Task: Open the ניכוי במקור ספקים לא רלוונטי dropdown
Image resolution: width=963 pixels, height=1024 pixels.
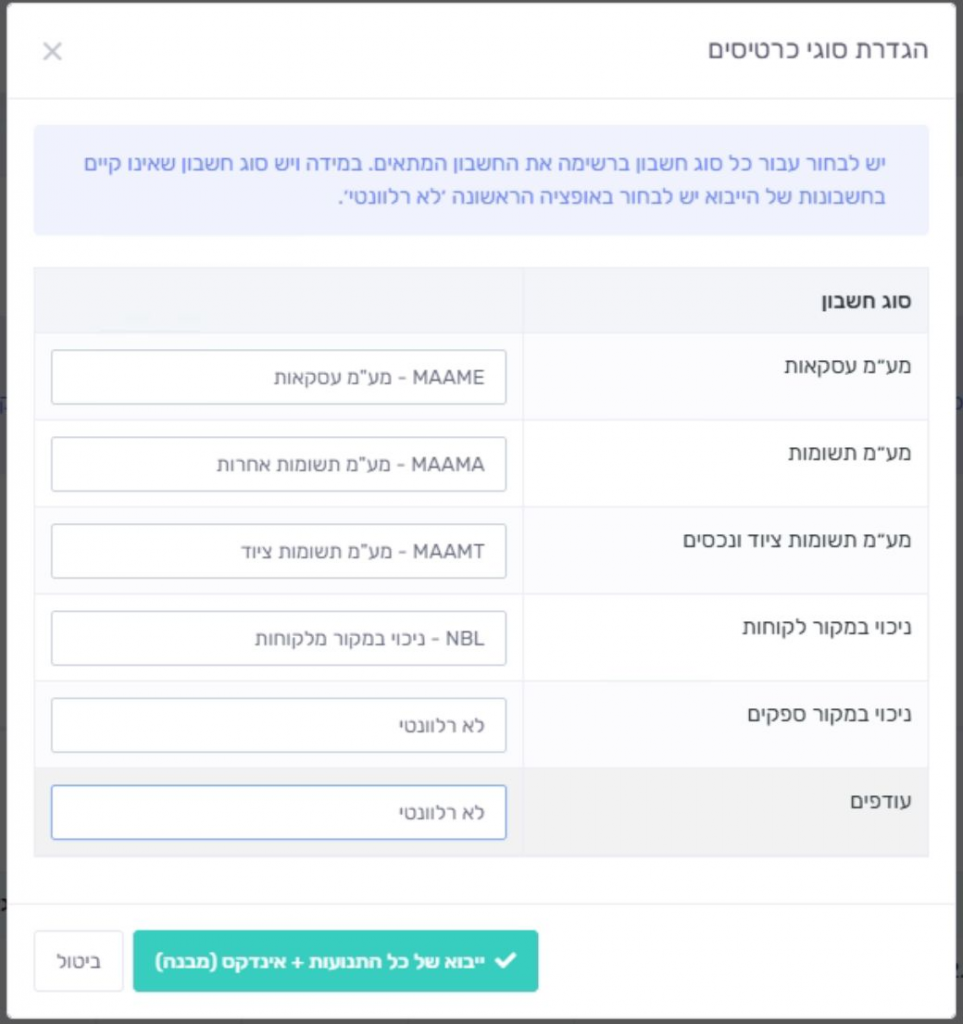Action: (x=278, y=725)
